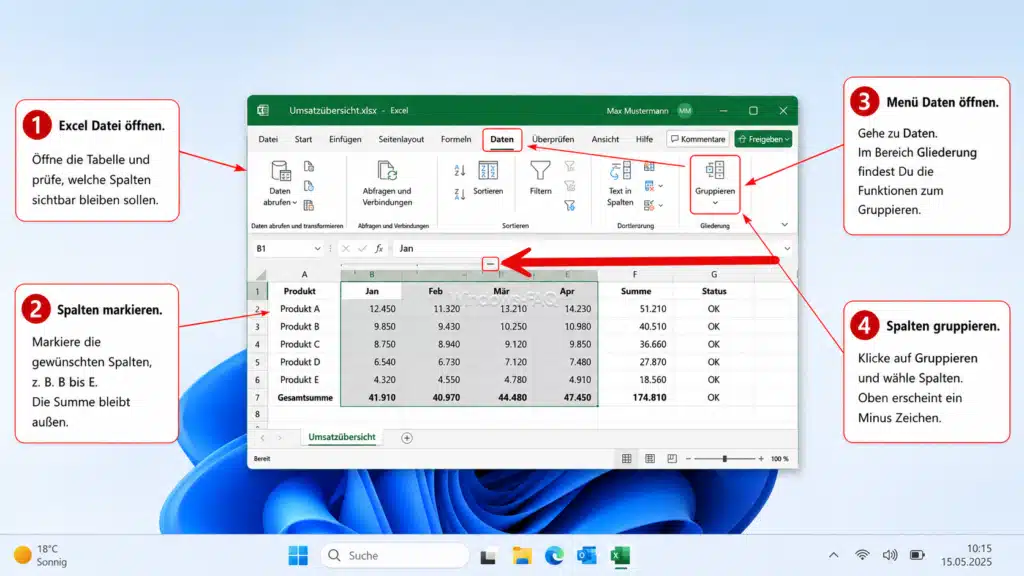The height and width of the screenshot is (576, 1024).
Task: Open the Datei menu
Action: point(268,139)
